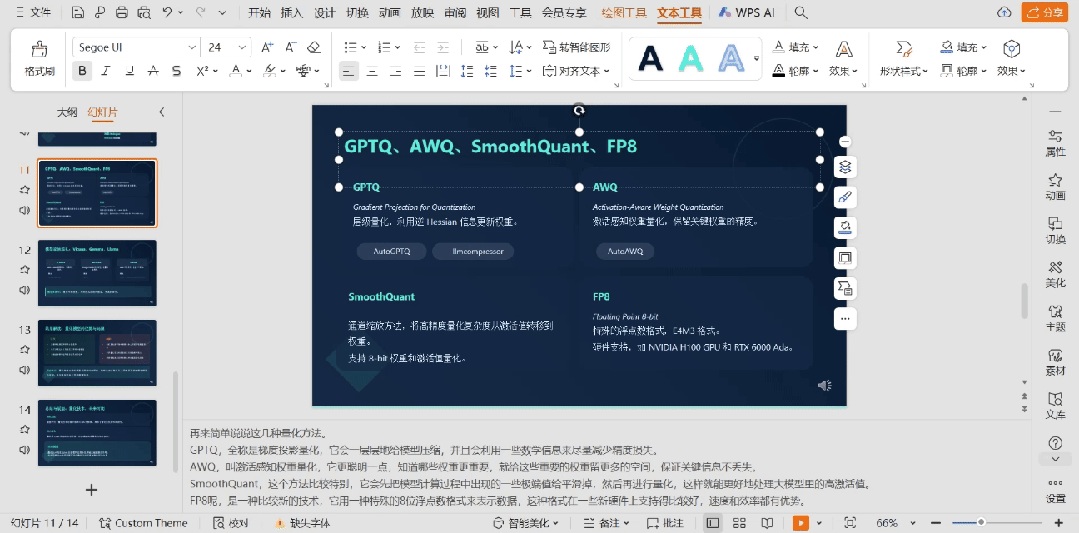The image size is (1079, 533).
Task: Open the Start (开始) tab
Action: click(259, 12)
